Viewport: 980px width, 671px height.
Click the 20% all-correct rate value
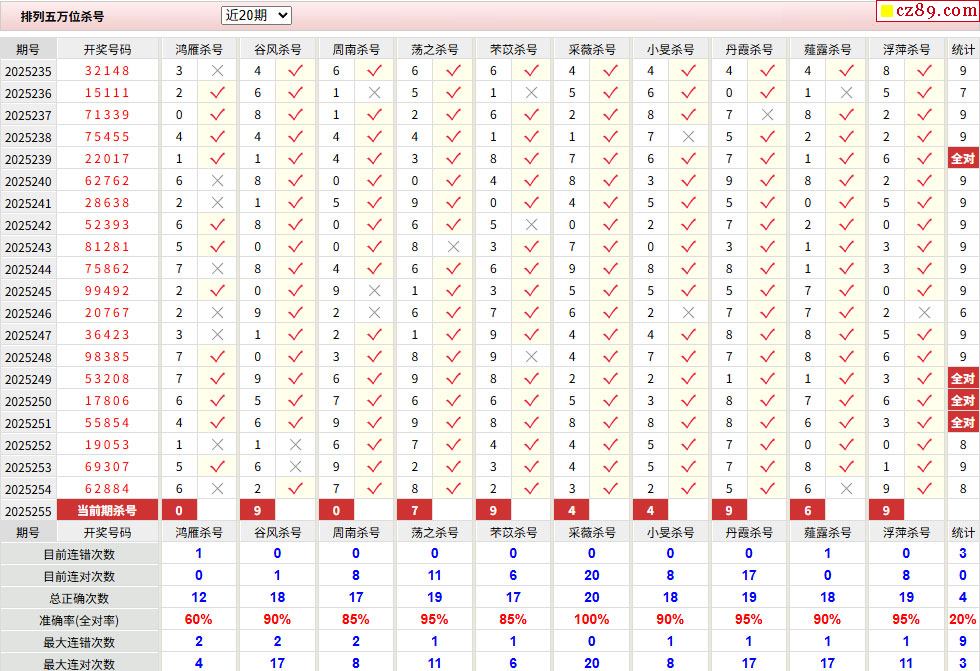[x=962, y=619]
